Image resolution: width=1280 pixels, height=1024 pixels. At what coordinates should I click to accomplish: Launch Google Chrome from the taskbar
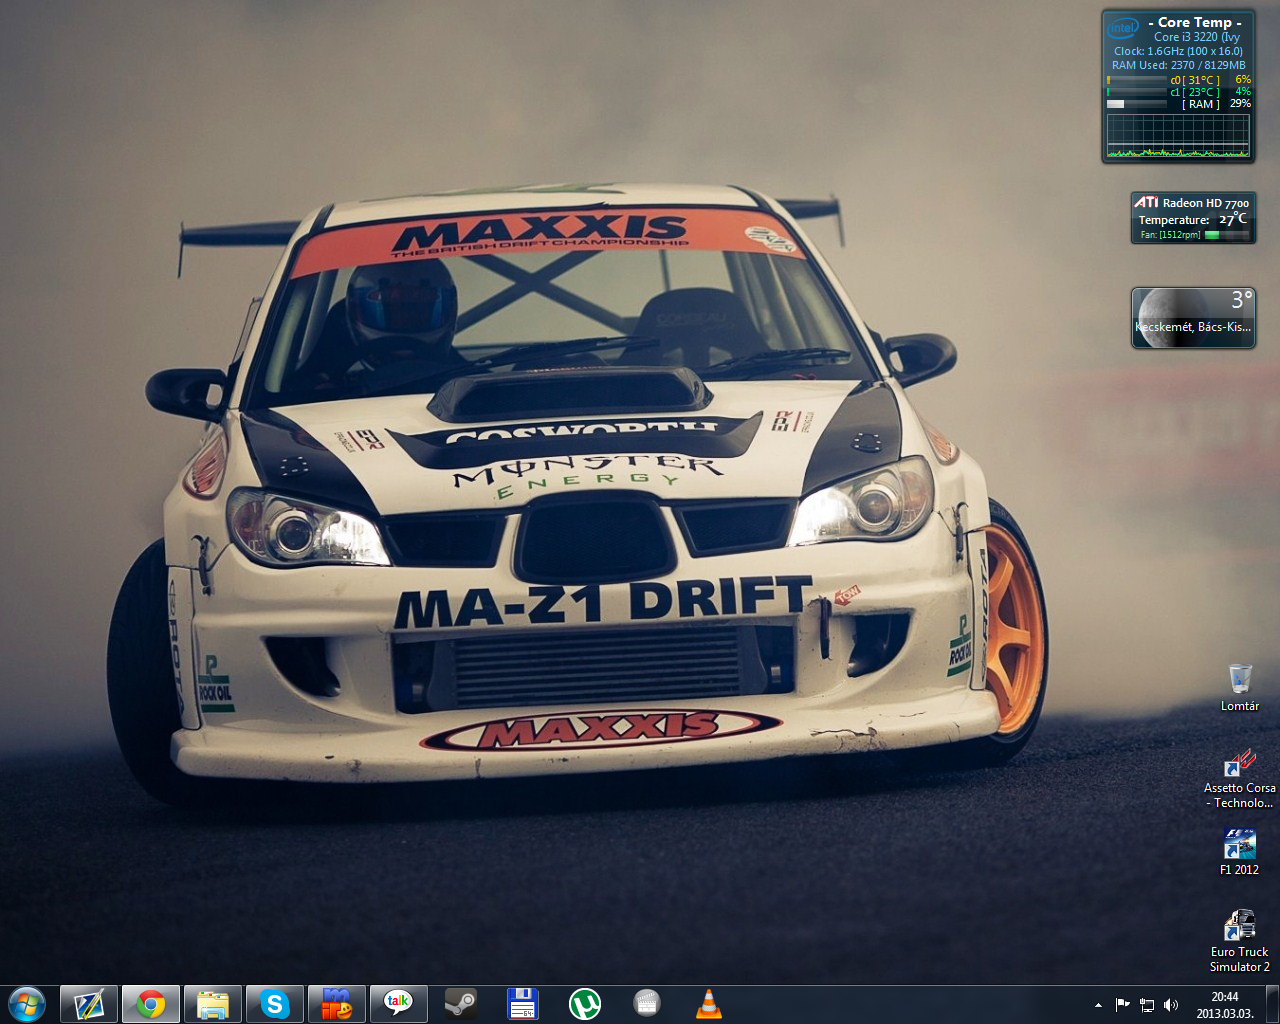click(151, 1004)
